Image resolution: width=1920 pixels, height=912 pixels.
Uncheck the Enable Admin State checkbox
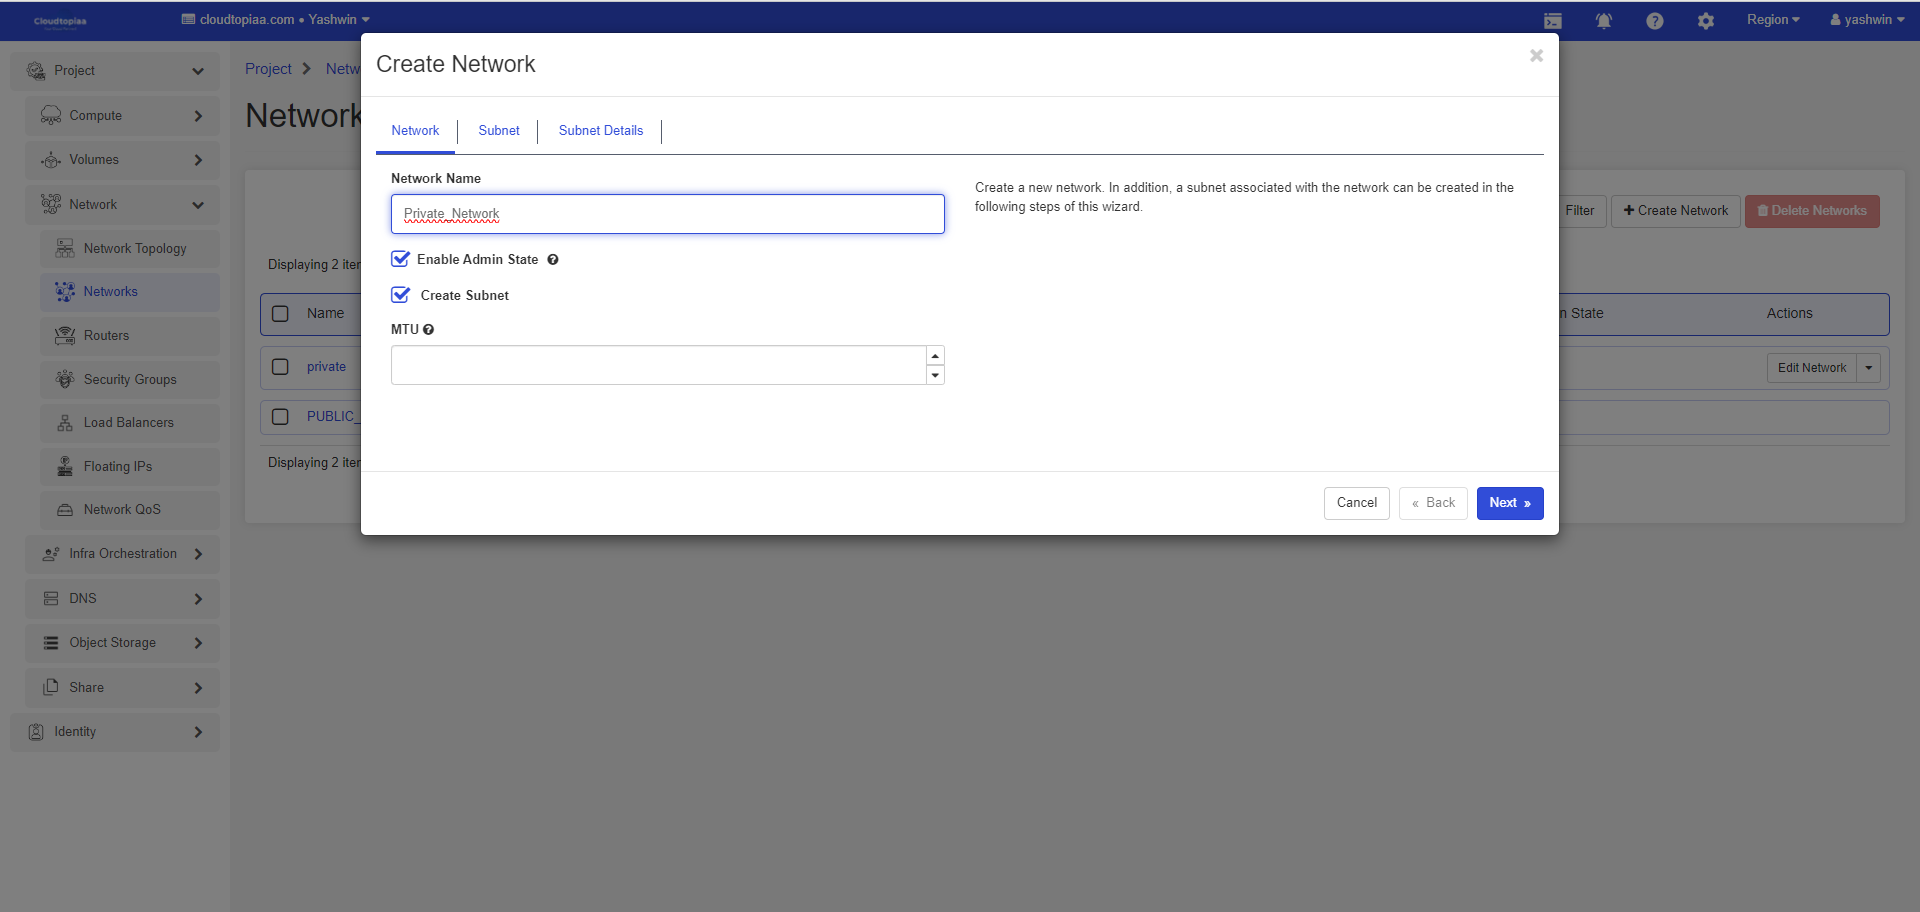401,259
